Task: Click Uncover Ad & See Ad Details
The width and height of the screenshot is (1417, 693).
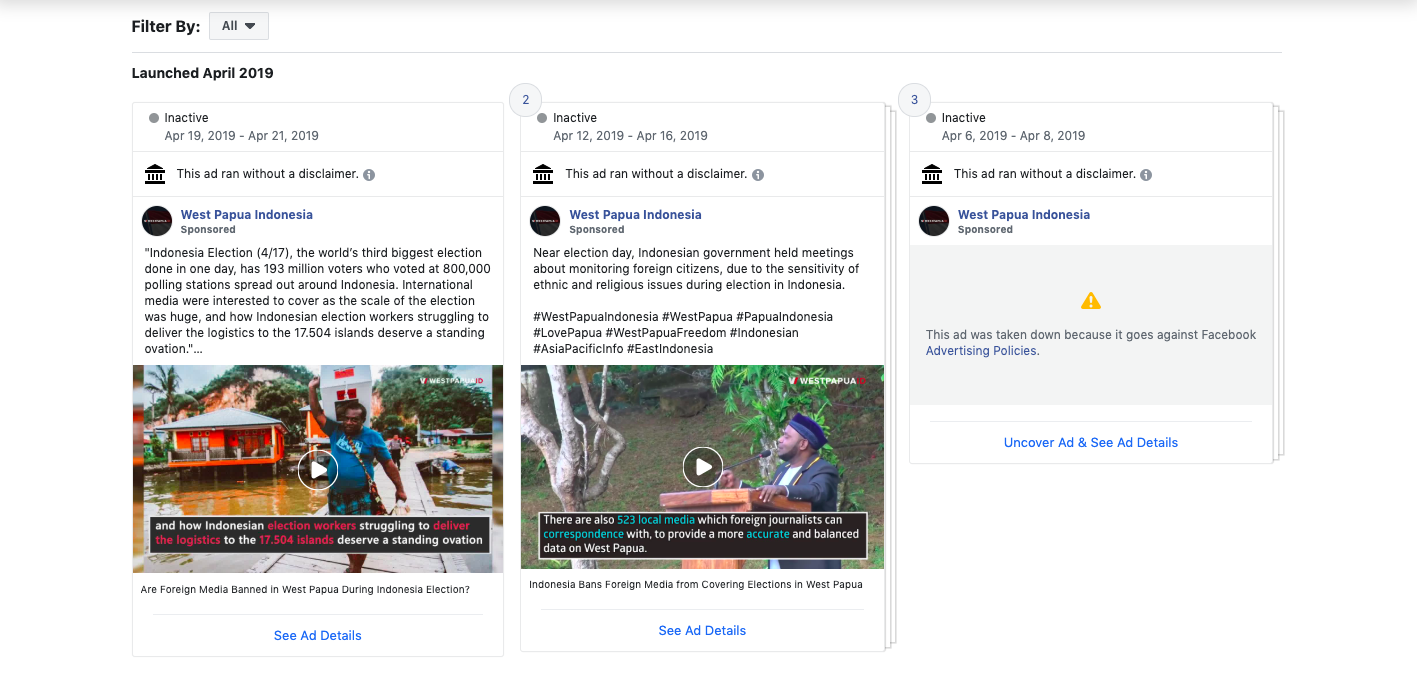Action: (x=1091, y=443)
